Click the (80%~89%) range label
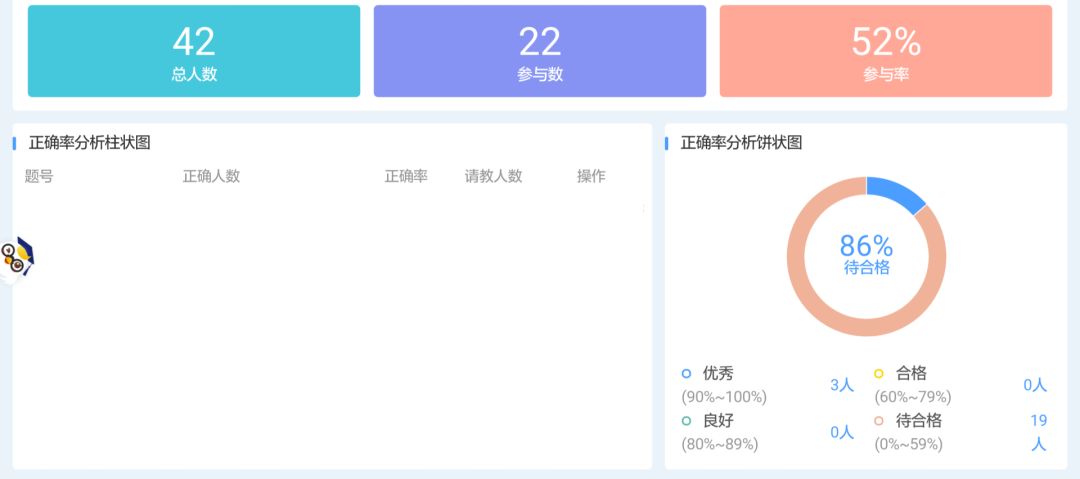Image resolution: width=1080 pixels, height=479 pixels. click(x=720, y=445)
